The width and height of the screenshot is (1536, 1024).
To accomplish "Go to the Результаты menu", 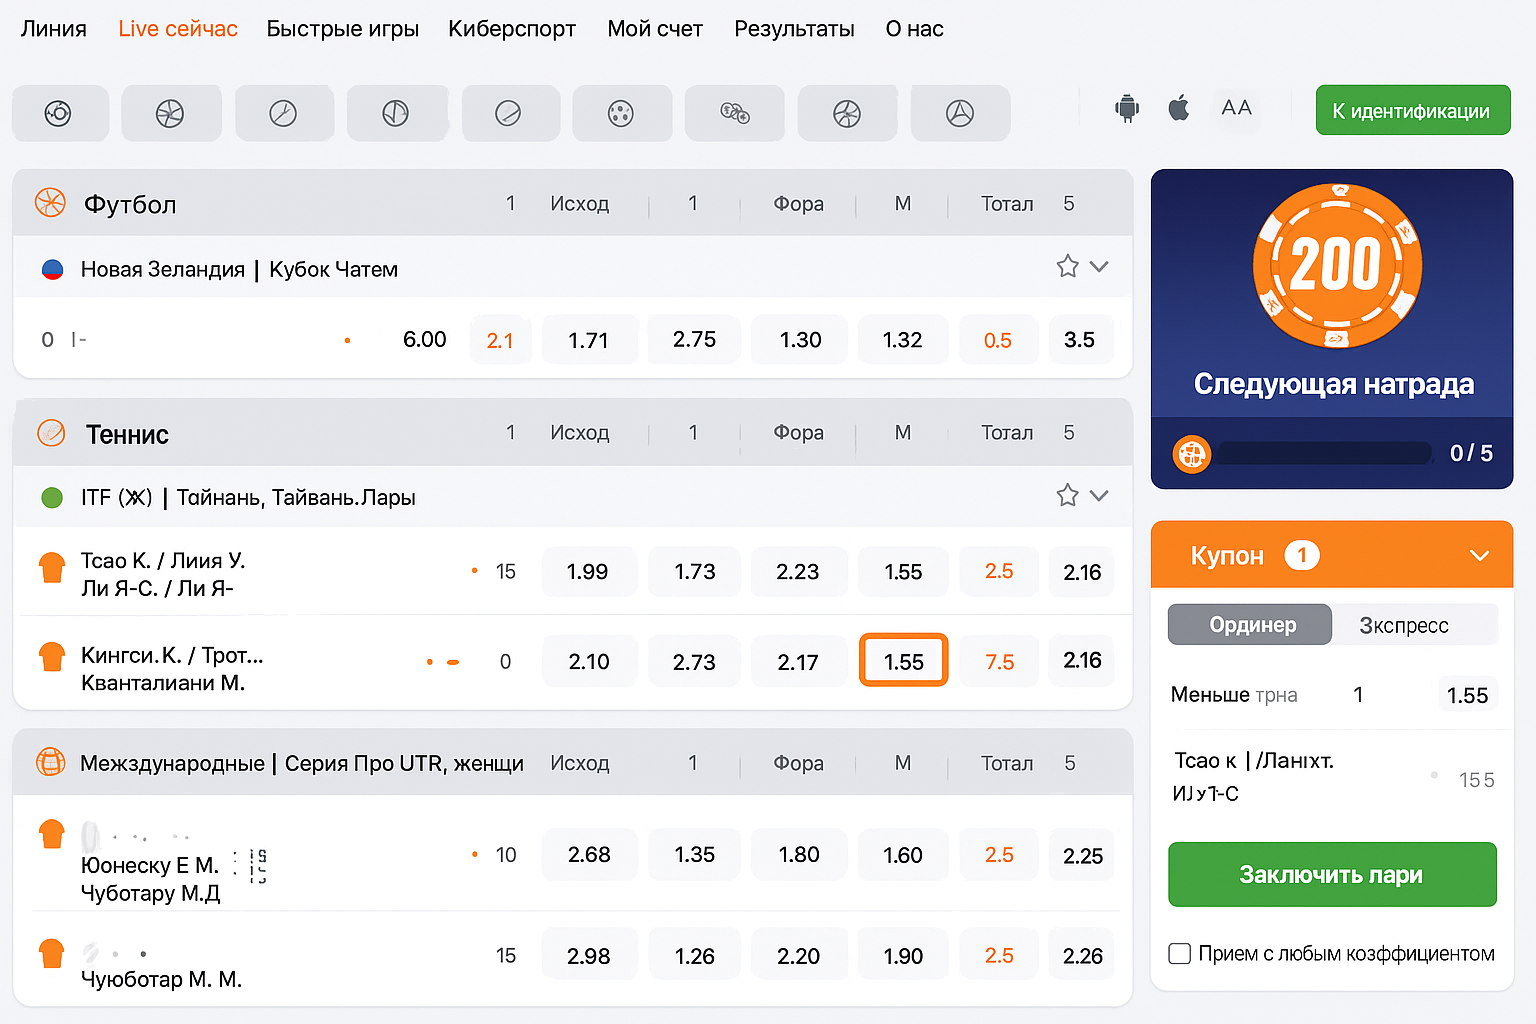I will pyautogui.click(x=794, y=29).
